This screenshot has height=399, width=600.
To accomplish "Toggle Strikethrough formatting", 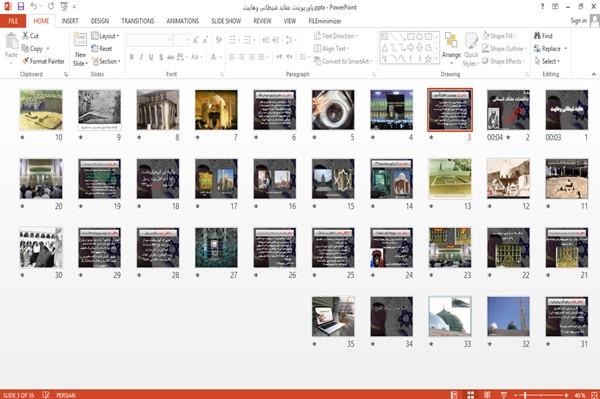I will (x=171, y=57).
